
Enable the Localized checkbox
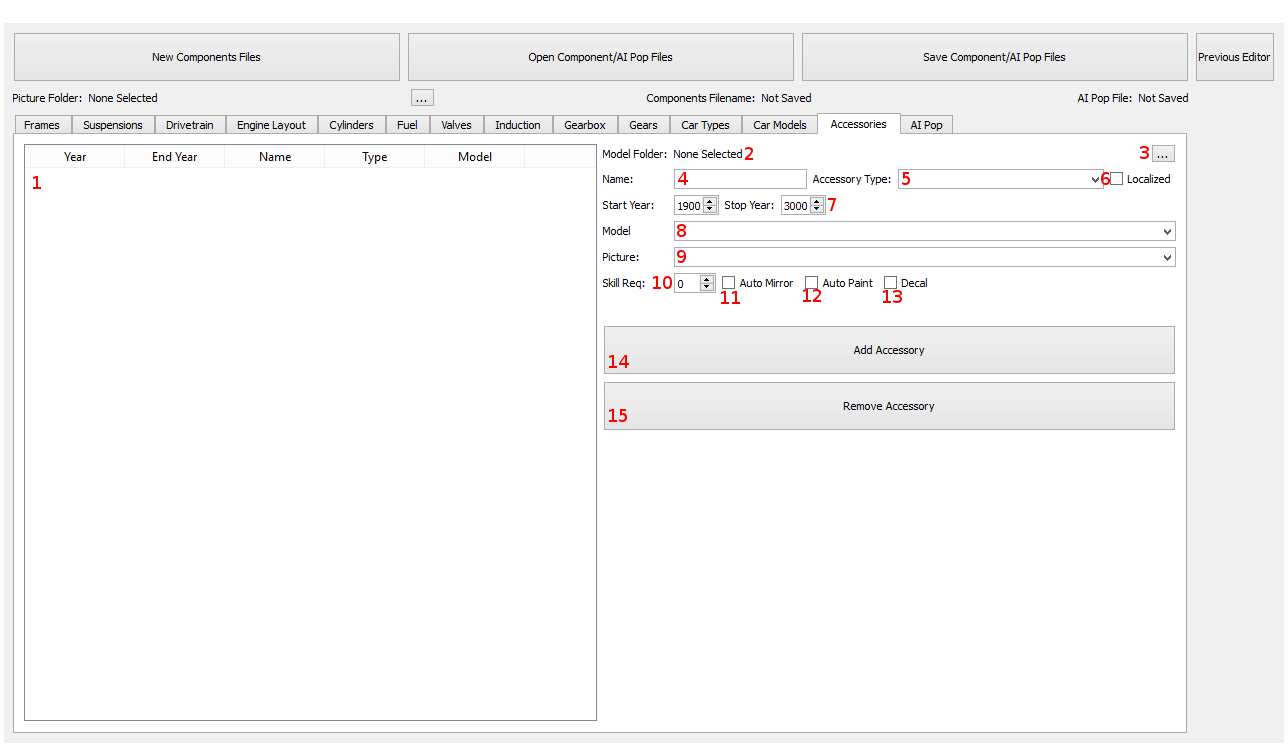(x=1117, y=179)
